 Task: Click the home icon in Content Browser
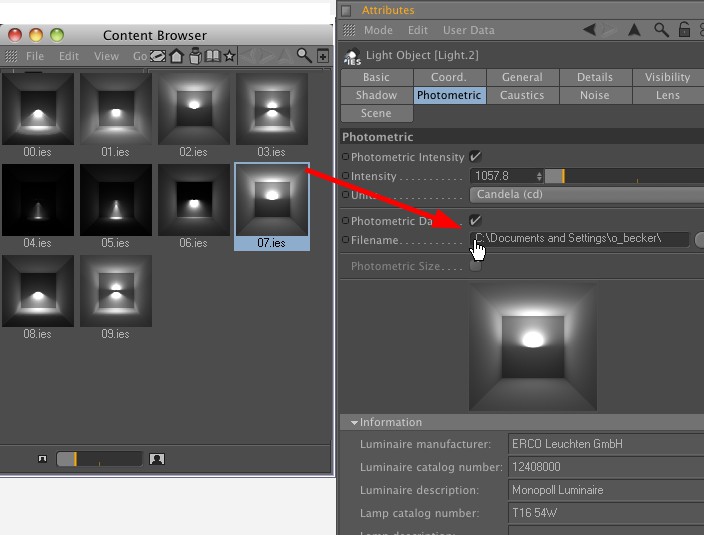click(177, 56)
